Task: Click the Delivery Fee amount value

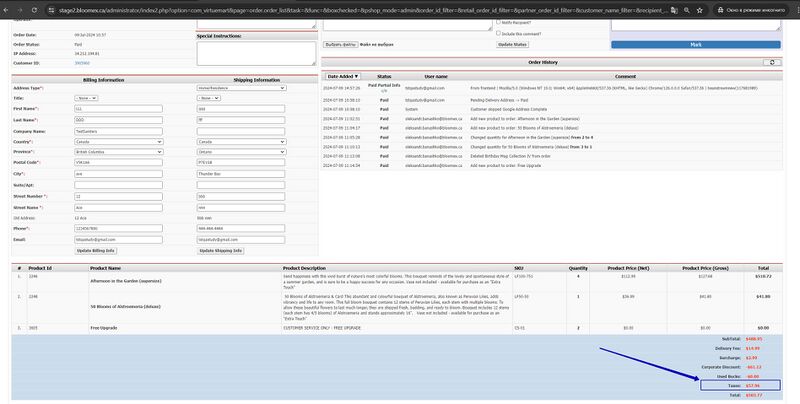Action: click(x=753, y=348)
